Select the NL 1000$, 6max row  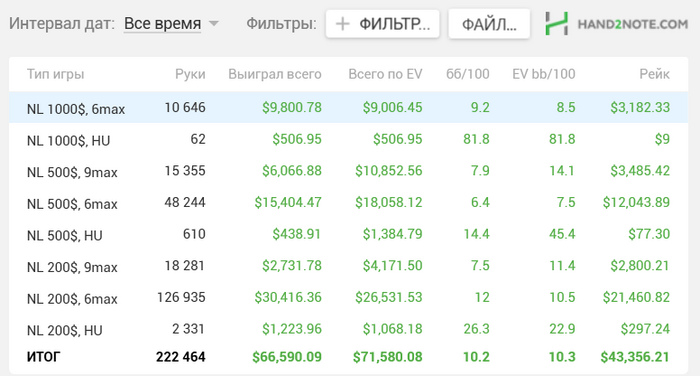(x=348, y=108)
